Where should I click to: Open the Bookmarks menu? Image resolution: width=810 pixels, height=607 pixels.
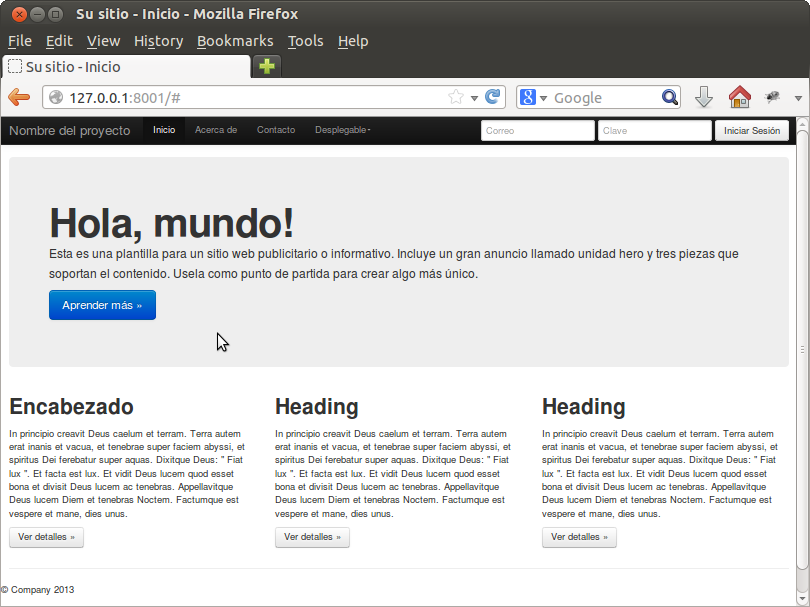tap(235, 41)
